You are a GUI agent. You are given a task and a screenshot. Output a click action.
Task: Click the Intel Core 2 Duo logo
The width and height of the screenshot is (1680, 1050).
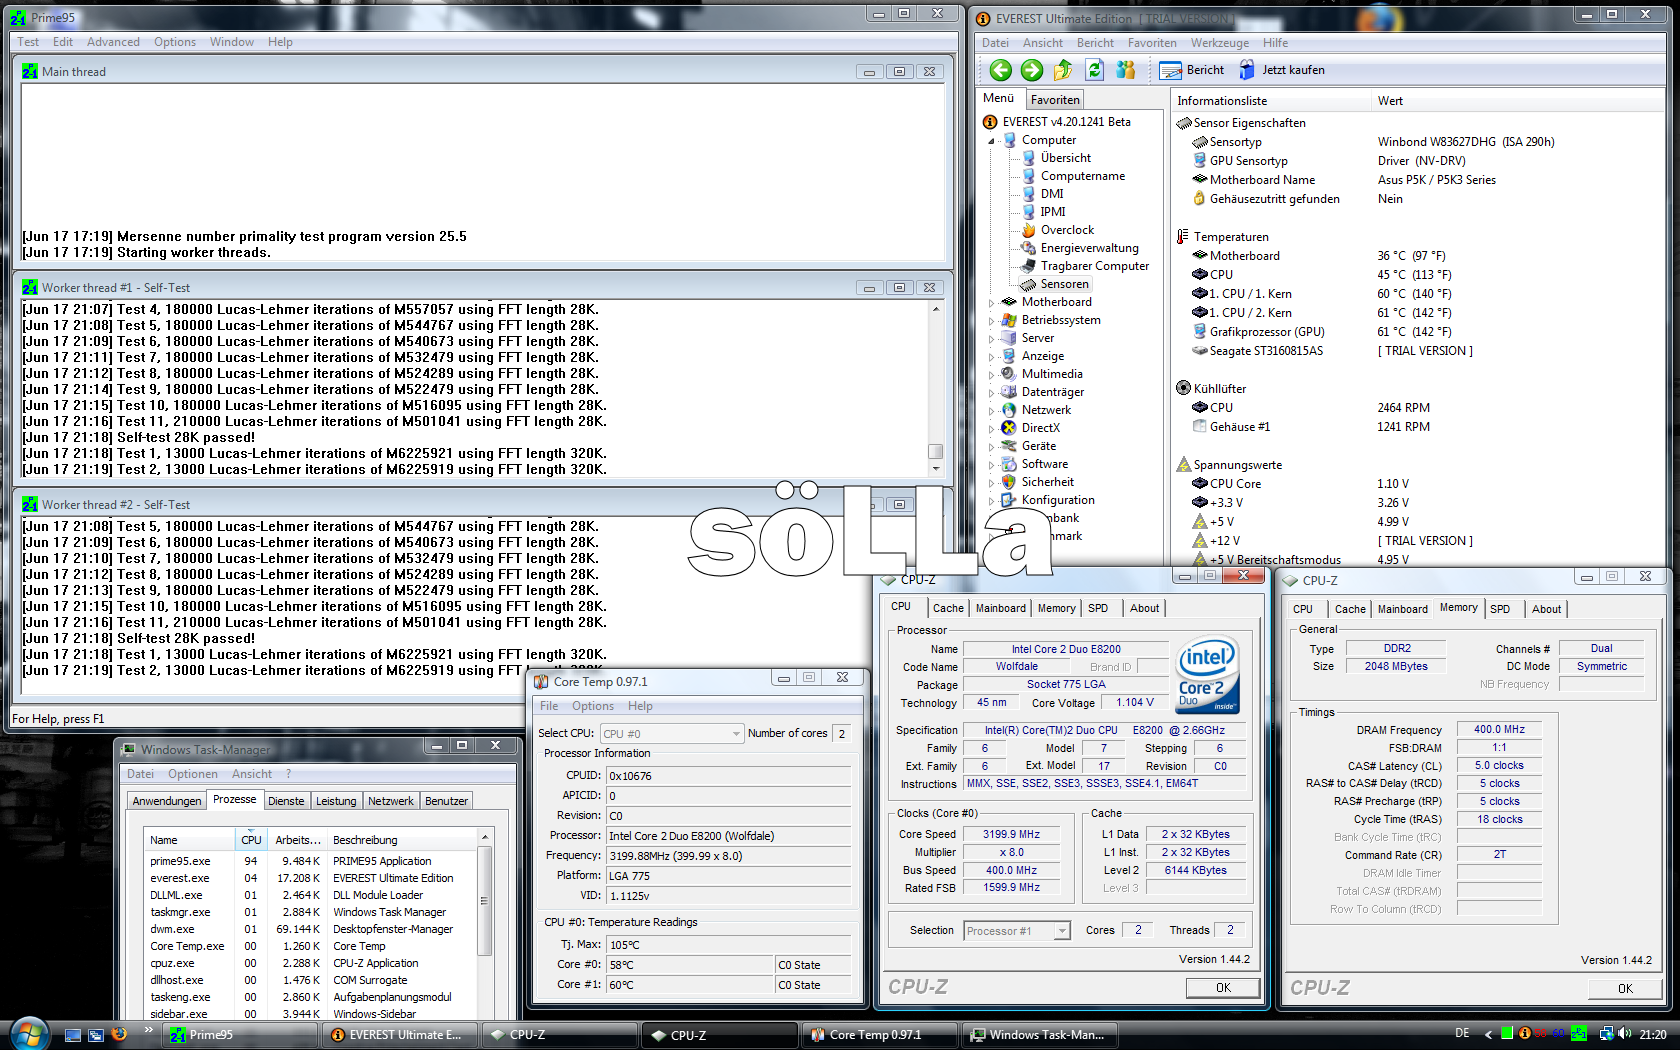(x=1208, y=675)
